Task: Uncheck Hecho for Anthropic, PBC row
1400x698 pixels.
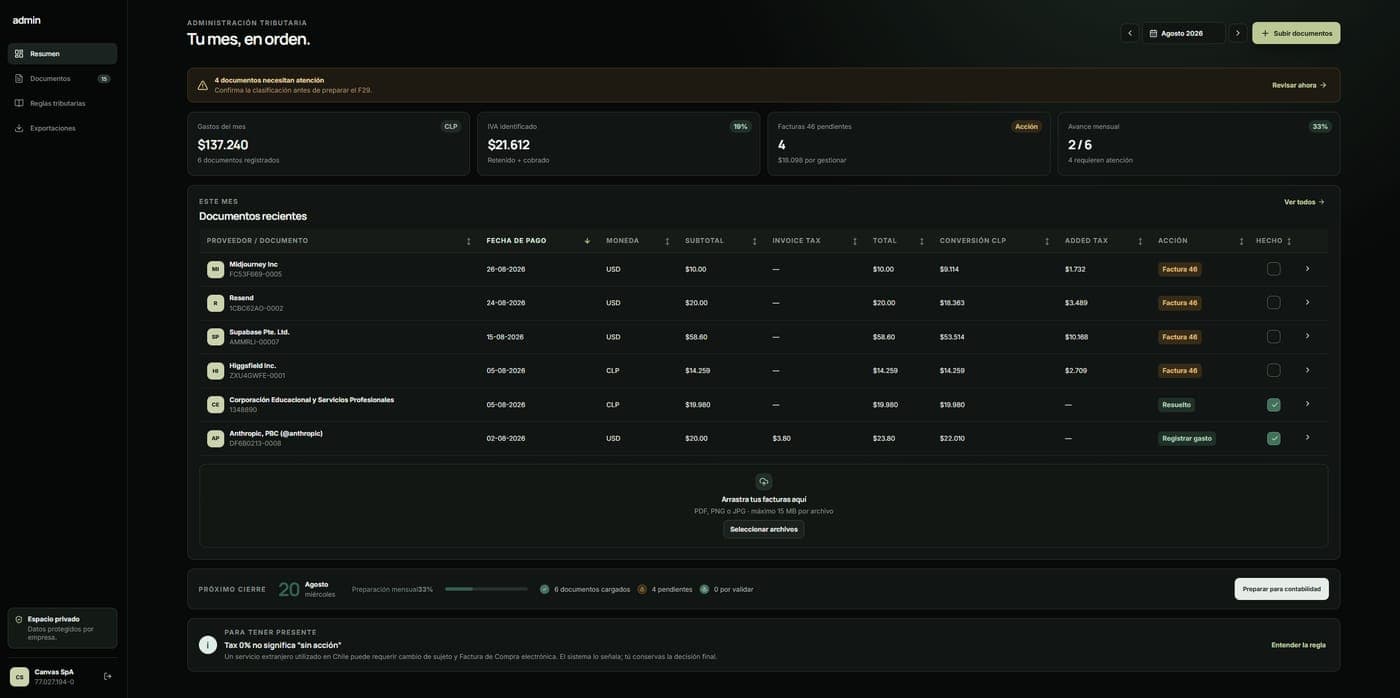Action: 1273,438
